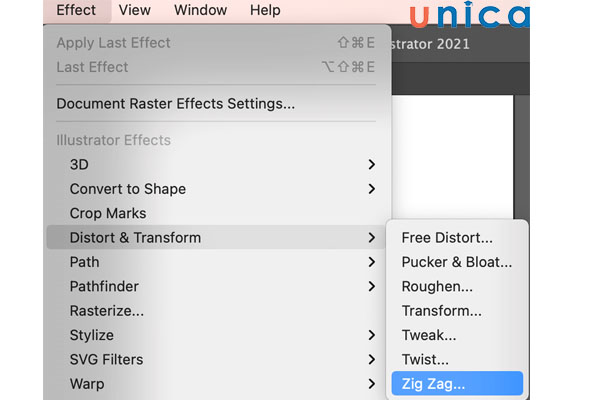Expand the Convert to Shape submenu
Screen dimensions: 600x400
click(127, 189)
